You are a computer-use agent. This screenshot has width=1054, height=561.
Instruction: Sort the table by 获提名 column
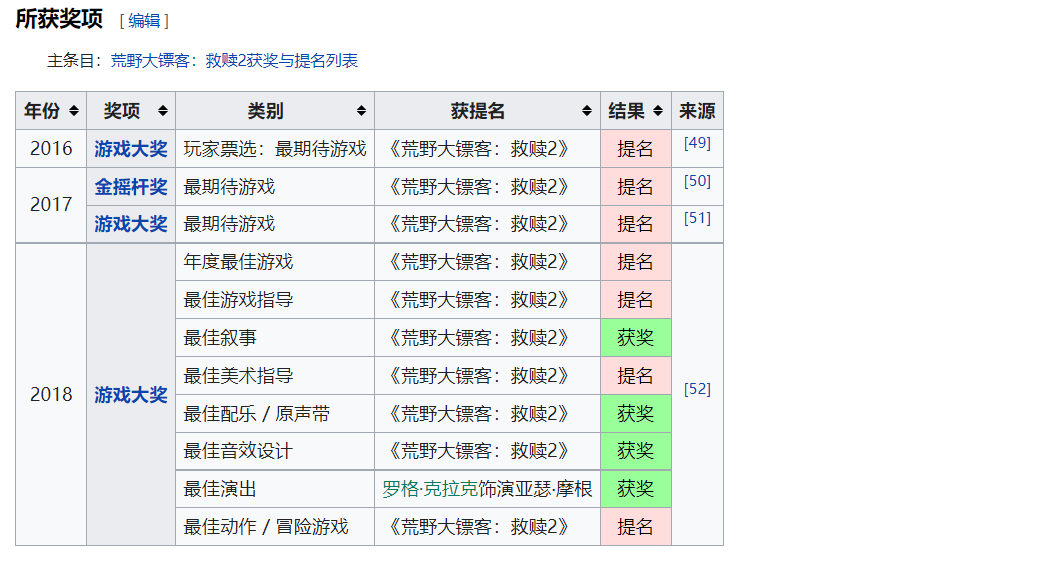pyautogui.click(x=587, y=111)
